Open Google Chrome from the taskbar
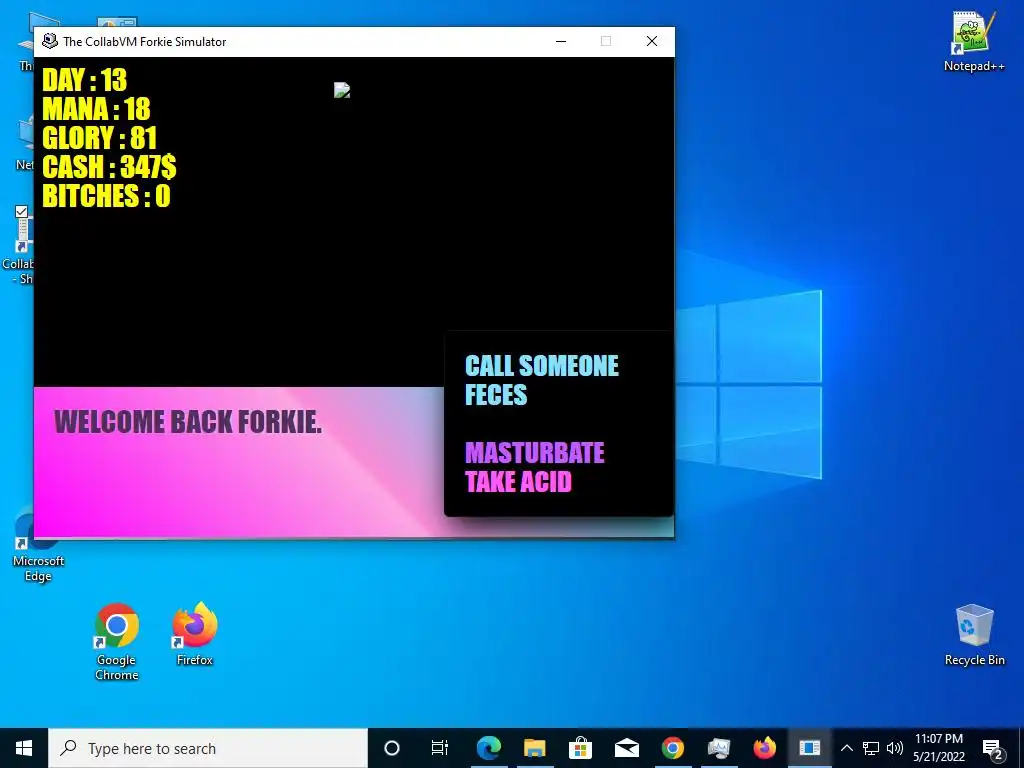1024x768 pixels. click(673, 748)
